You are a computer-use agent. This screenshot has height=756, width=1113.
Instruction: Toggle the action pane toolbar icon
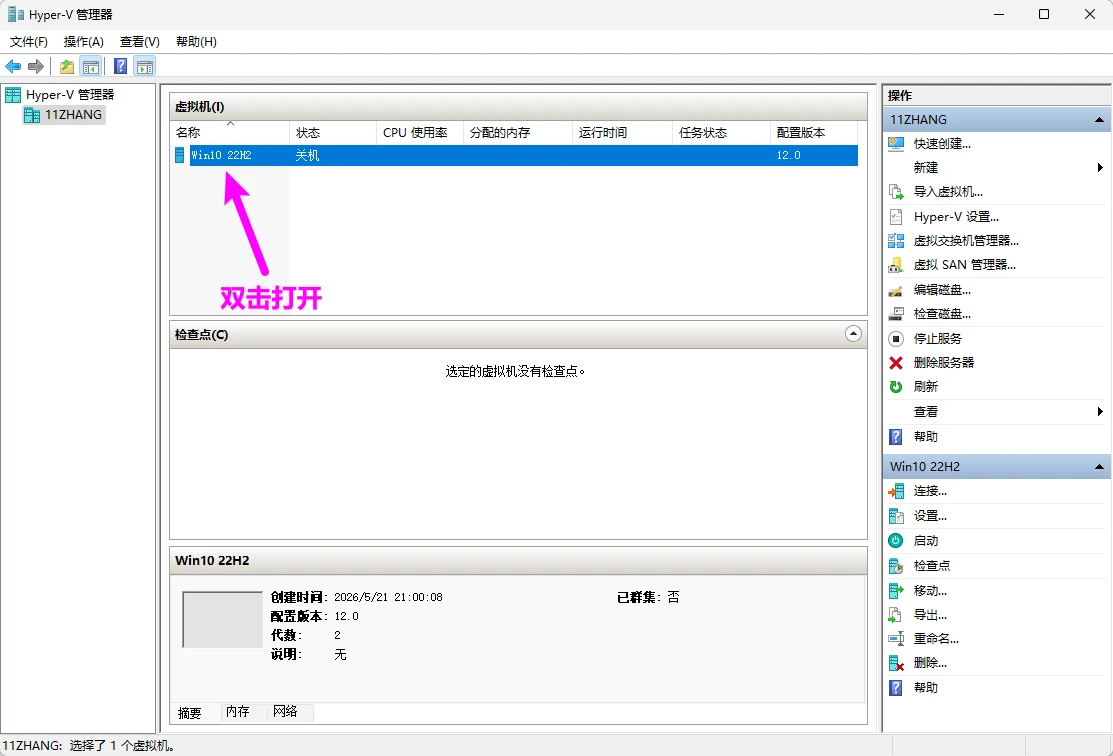(145, 67)
